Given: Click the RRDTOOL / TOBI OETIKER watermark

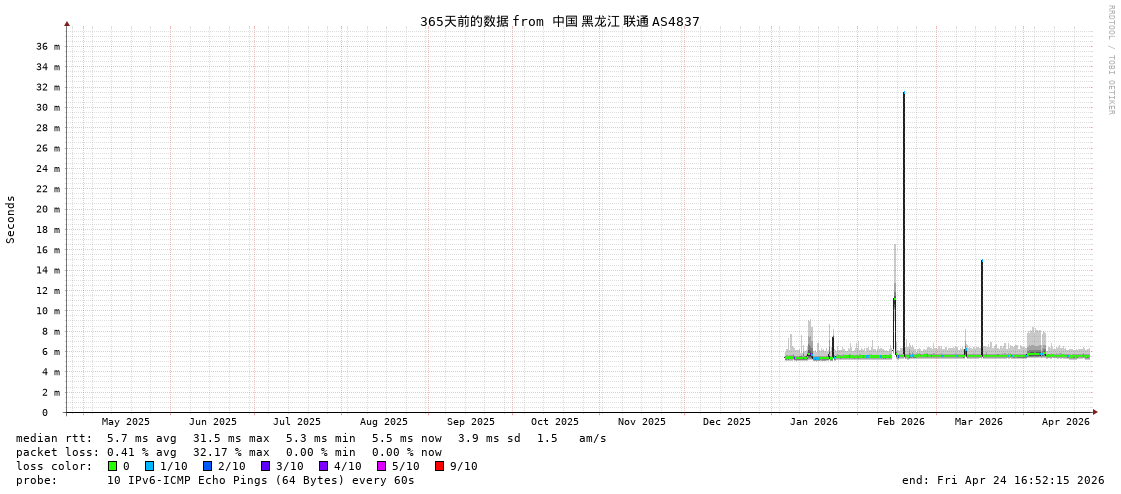Looking at the screenshot, I should [1110, 60].
